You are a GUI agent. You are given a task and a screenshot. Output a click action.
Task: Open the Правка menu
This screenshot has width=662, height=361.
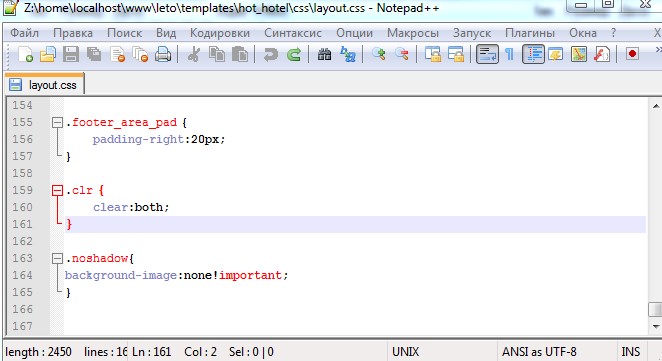pos(73,33)
